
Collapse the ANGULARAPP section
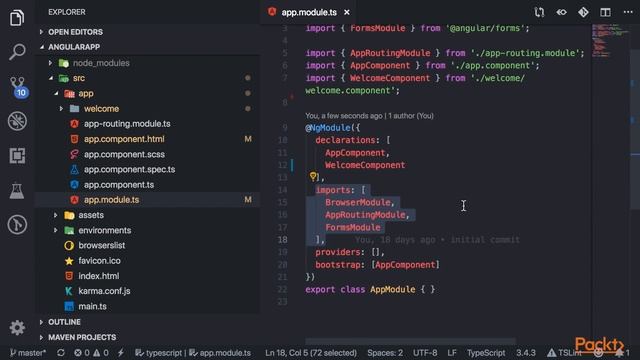pyautogui.click(x=74, y=47)
